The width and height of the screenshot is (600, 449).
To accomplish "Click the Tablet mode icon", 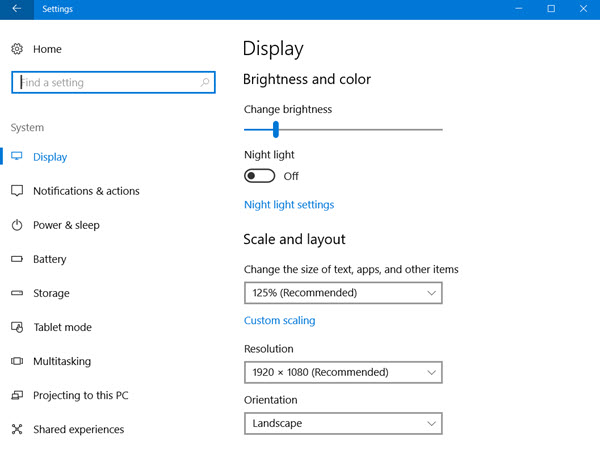I will pos(17,327).
